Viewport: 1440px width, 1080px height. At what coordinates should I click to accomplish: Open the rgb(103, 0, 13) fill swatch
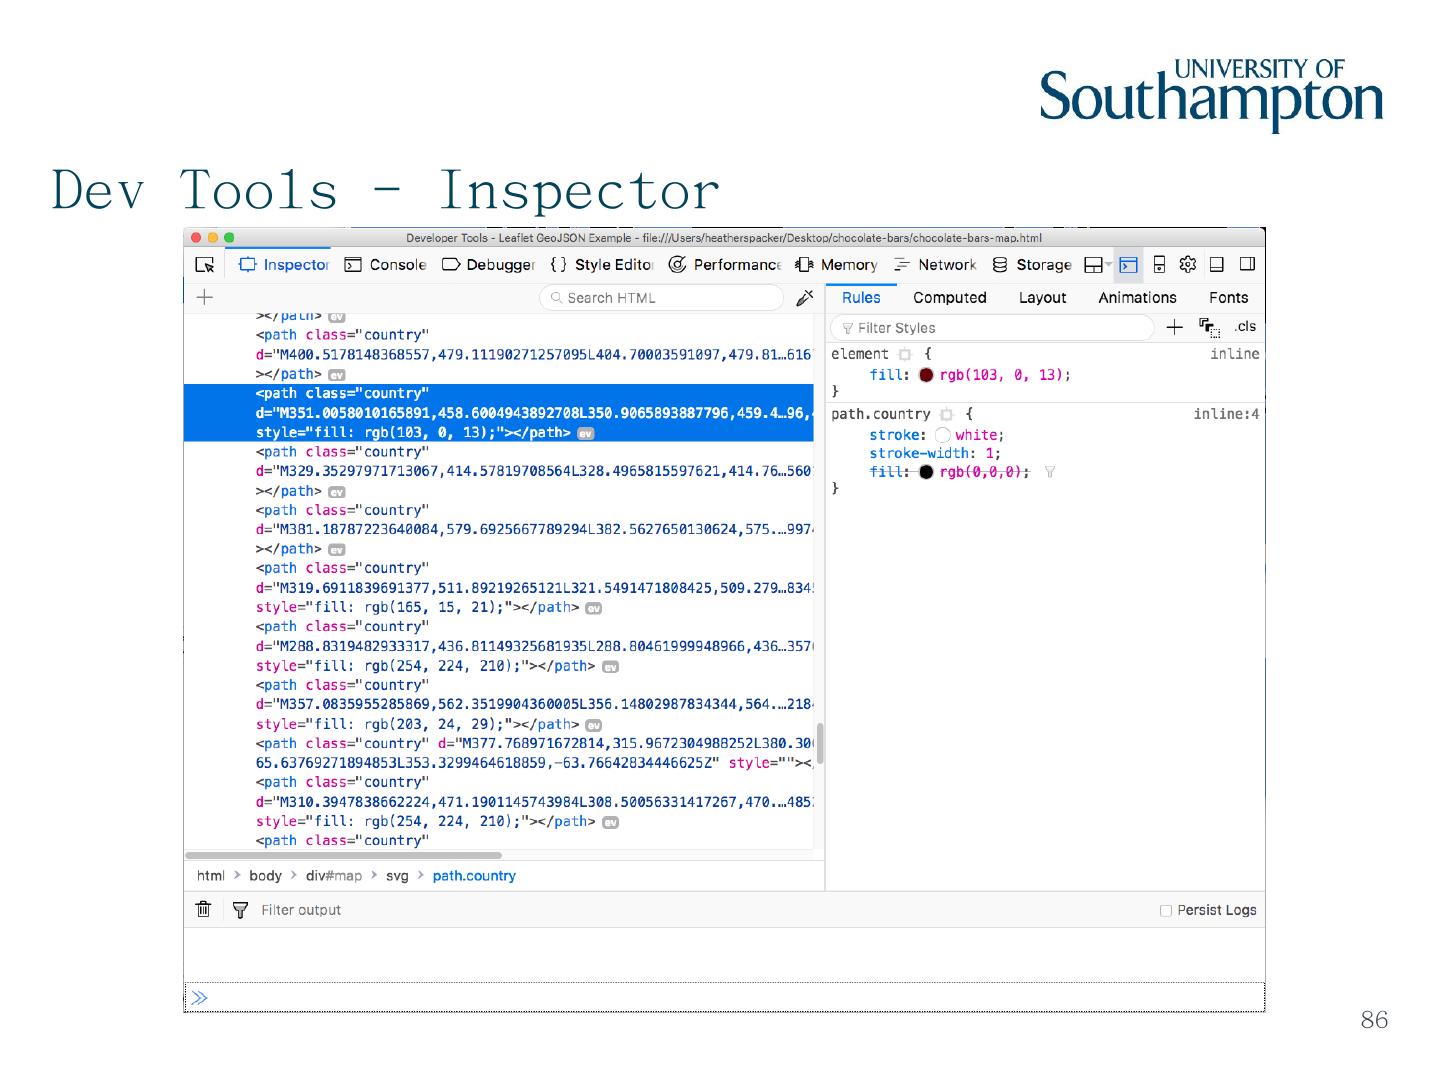(x=926, y=375)
